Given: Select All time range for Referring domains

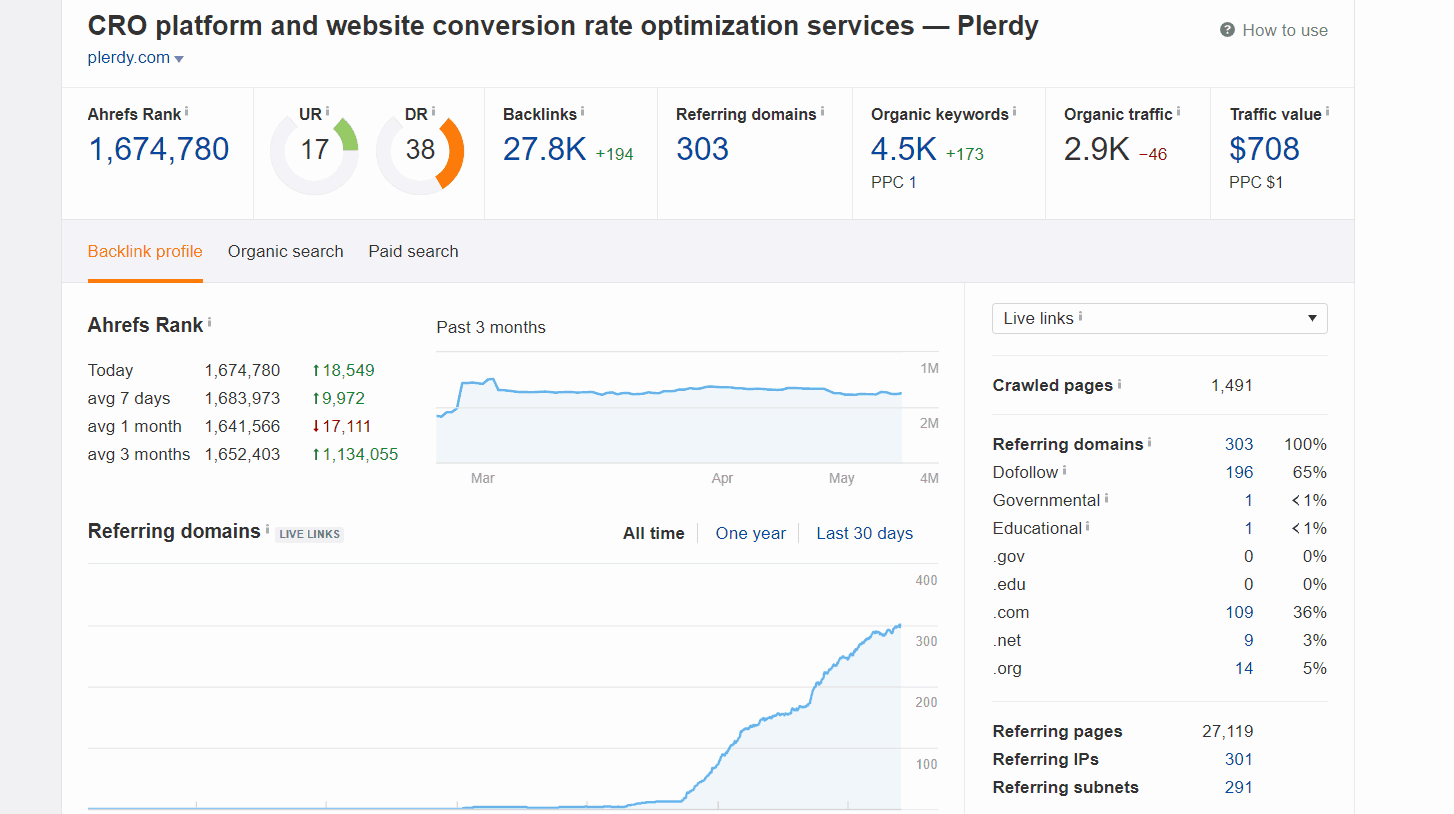Looking at the screenshot, I should [654, 534].
